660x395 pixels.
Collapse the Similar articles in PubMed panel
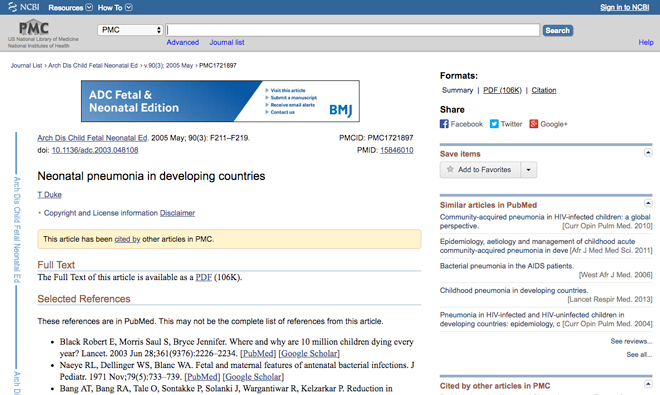[x=648, y=203]
